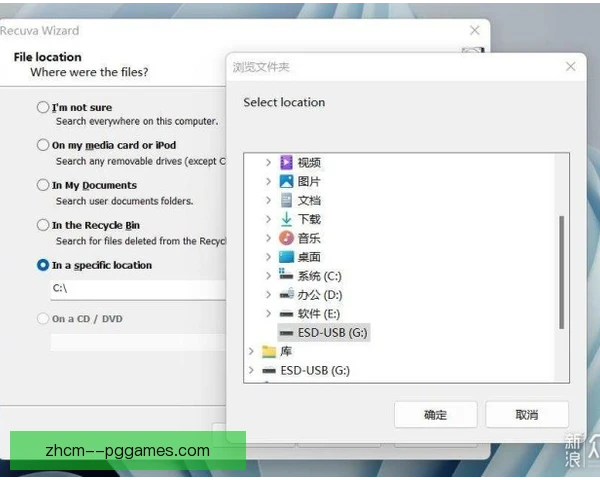
Task: Click the 软件 (E:) drive icon
Action: pos(286,314)
